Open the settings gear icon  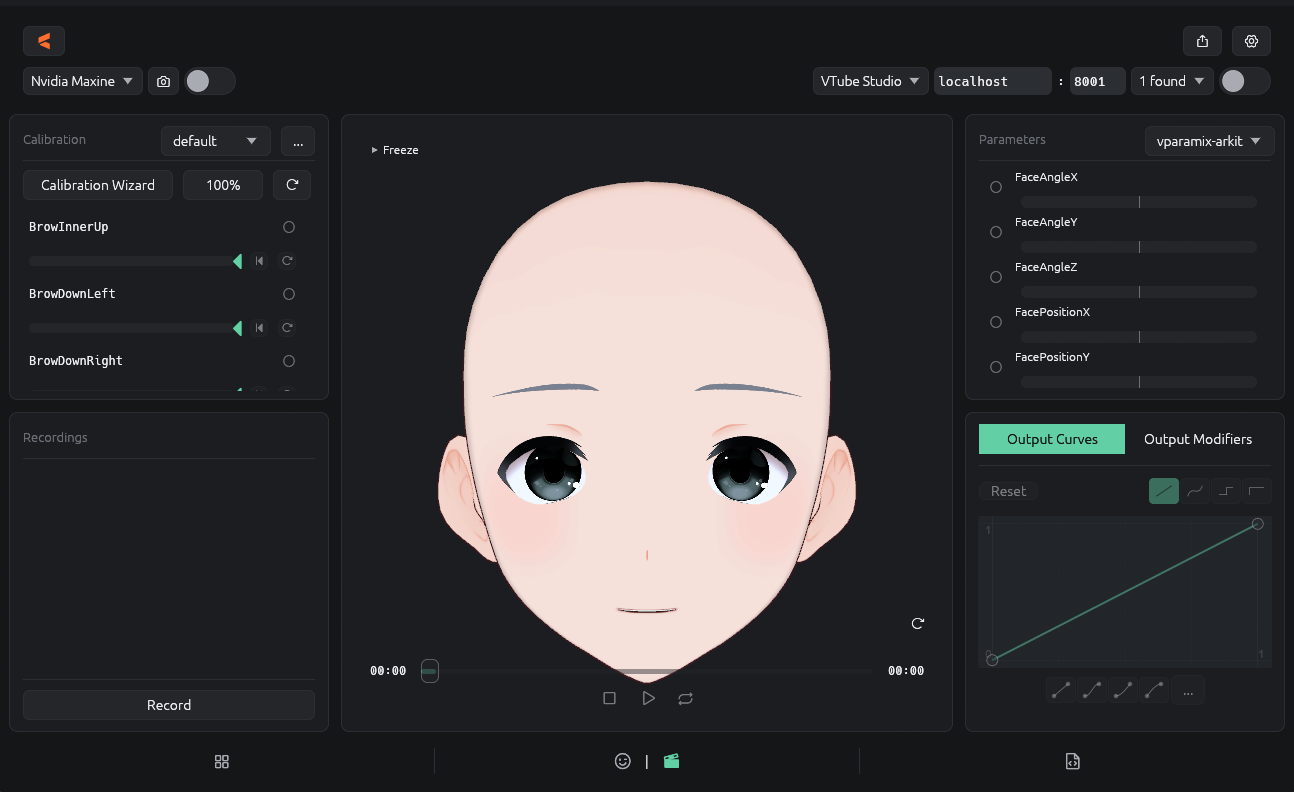coord(1251,41)
